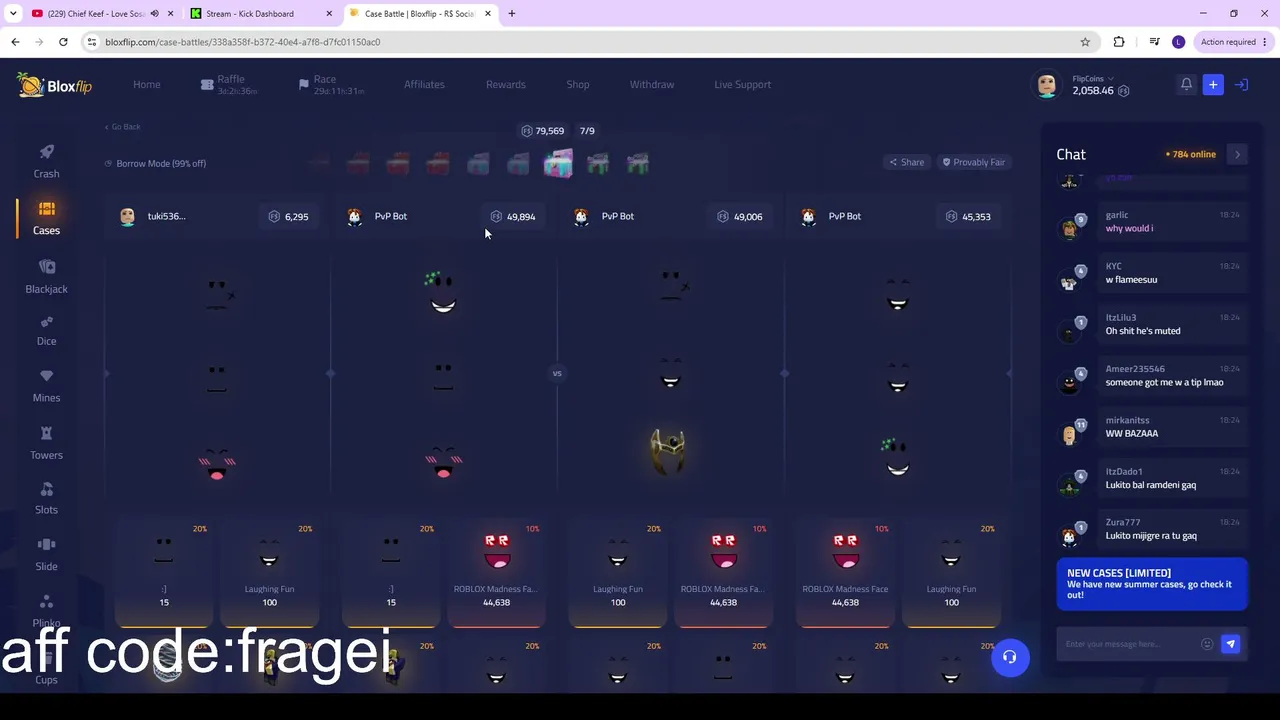
Task: Click the chat message input field
Action: [x=1128, y=644]
